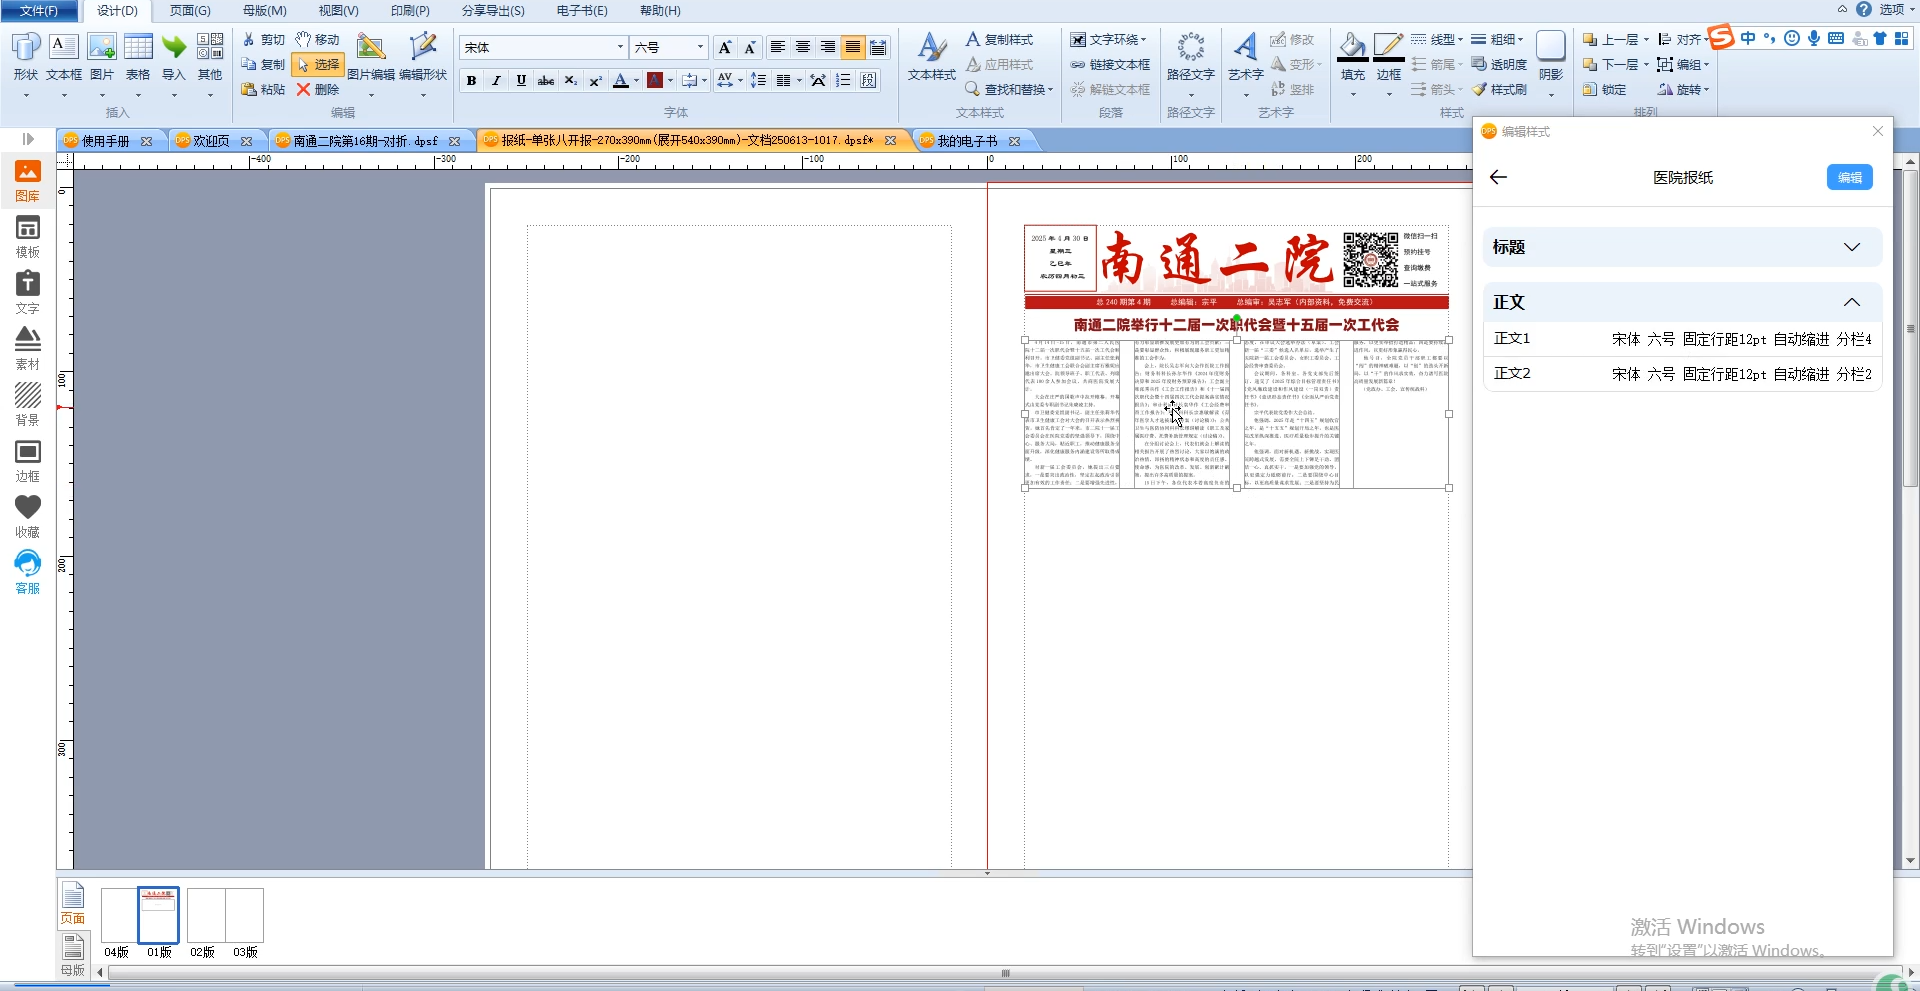Activate the 移动 hand tool

[318, 40]
